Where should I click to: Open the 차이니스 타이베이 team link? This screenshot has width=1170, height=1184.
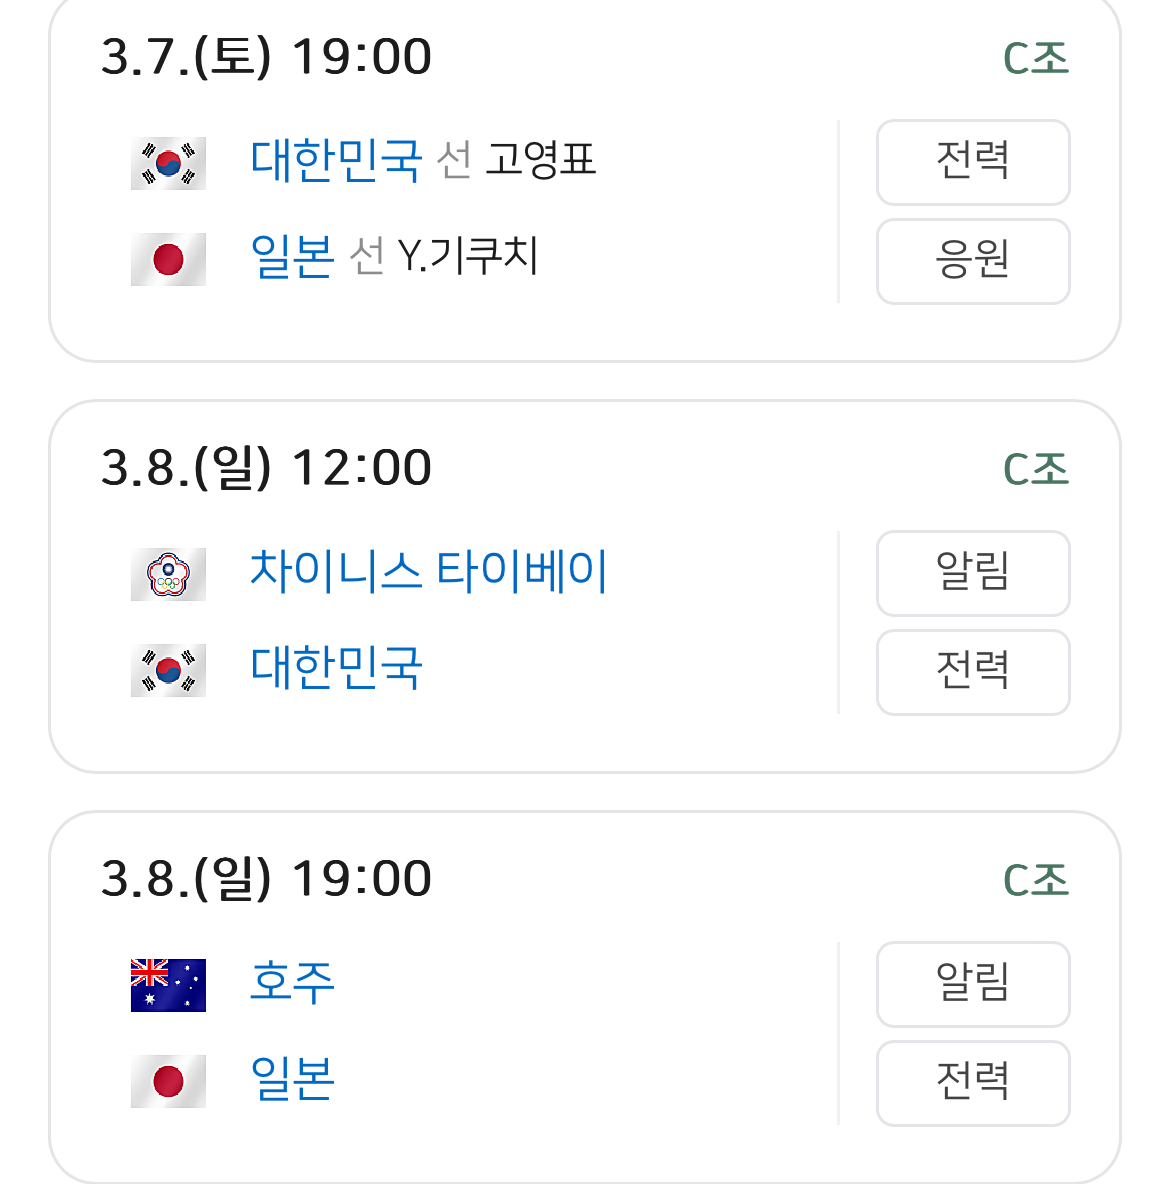point(428,571)
